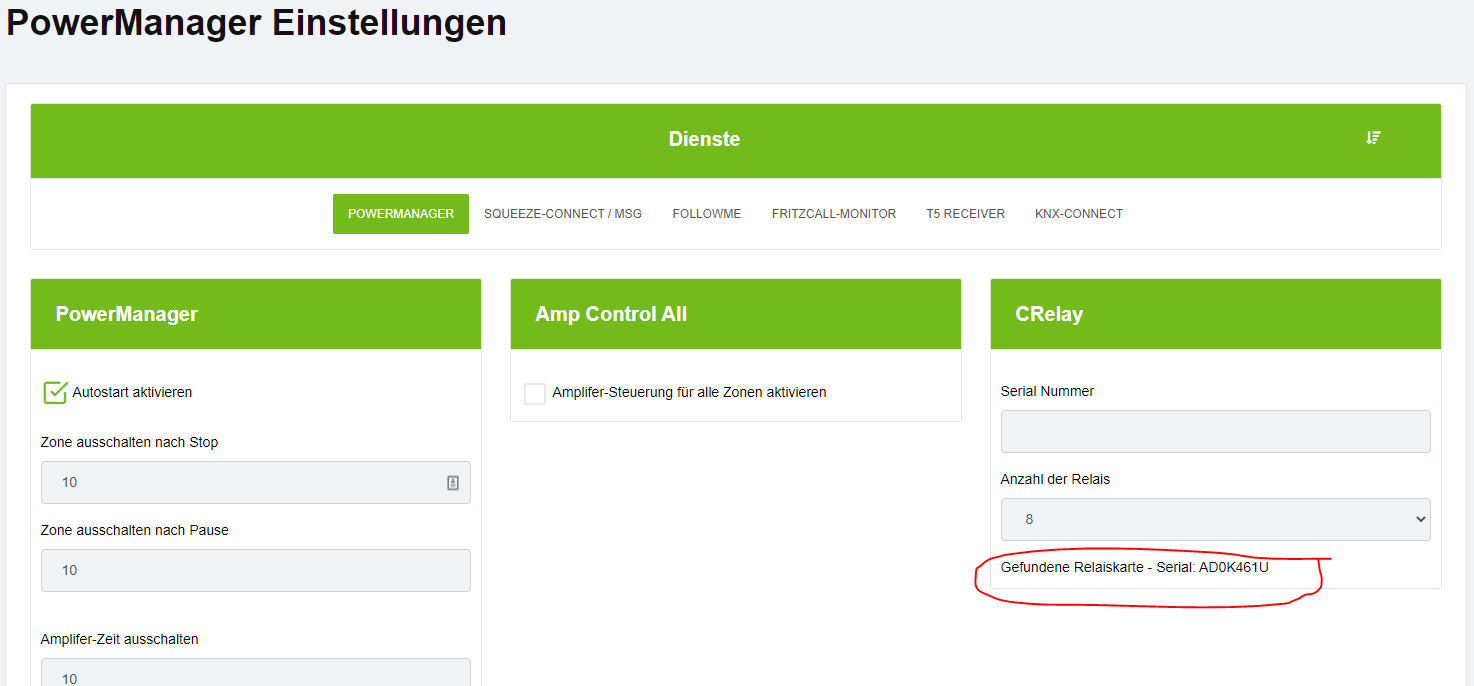This screenshot has height=686, width=1474.
Task: Click the Serial Nummer input field
Action: [1215, 431]
